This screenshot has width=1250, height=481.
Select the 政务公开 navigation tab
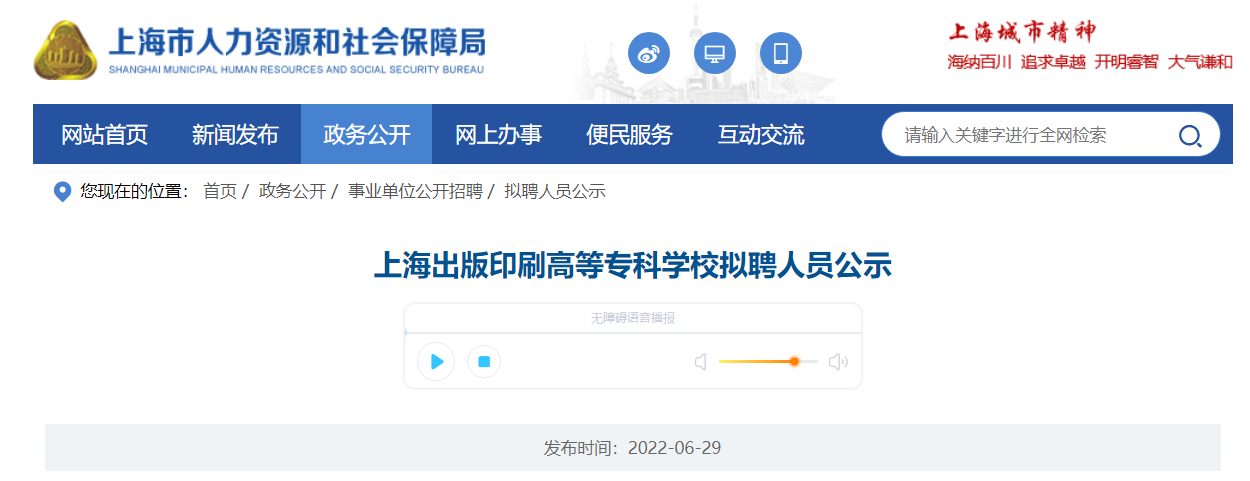point(367,135)
